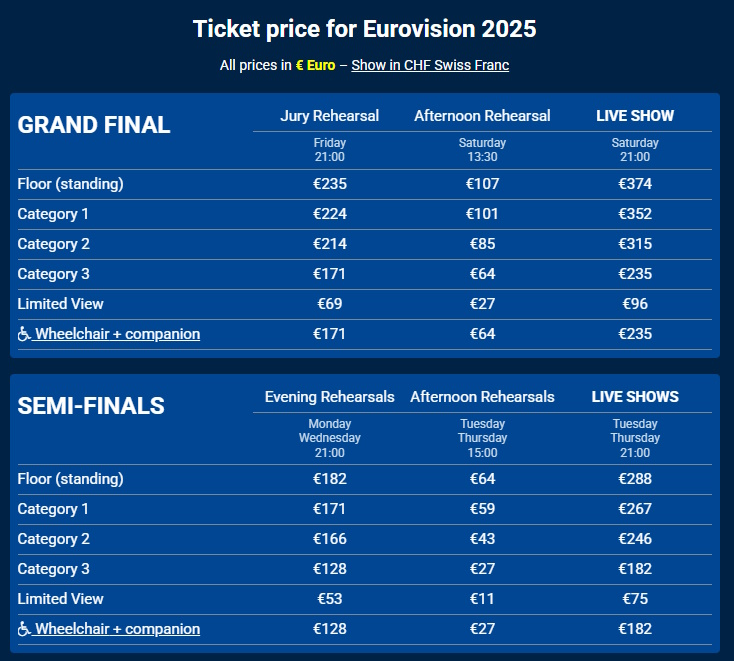Click the €288 semi-final Floor standing price
The width and height of the screenshot is (734, 661).
[635, 478]
